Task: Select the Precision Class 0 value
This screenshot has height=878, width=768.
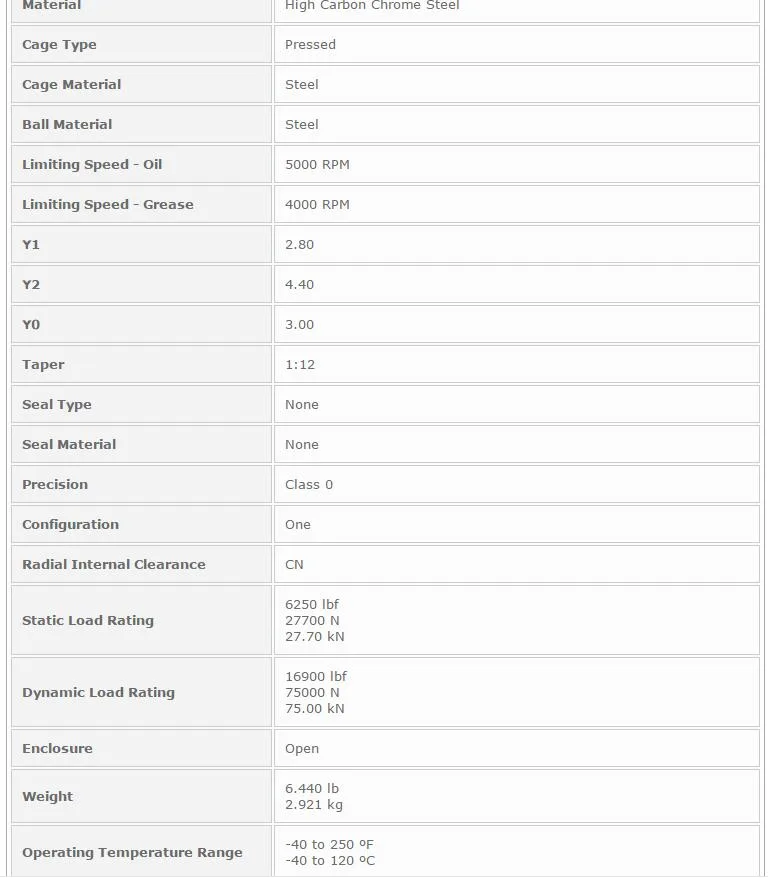Action: click(309, 484)
